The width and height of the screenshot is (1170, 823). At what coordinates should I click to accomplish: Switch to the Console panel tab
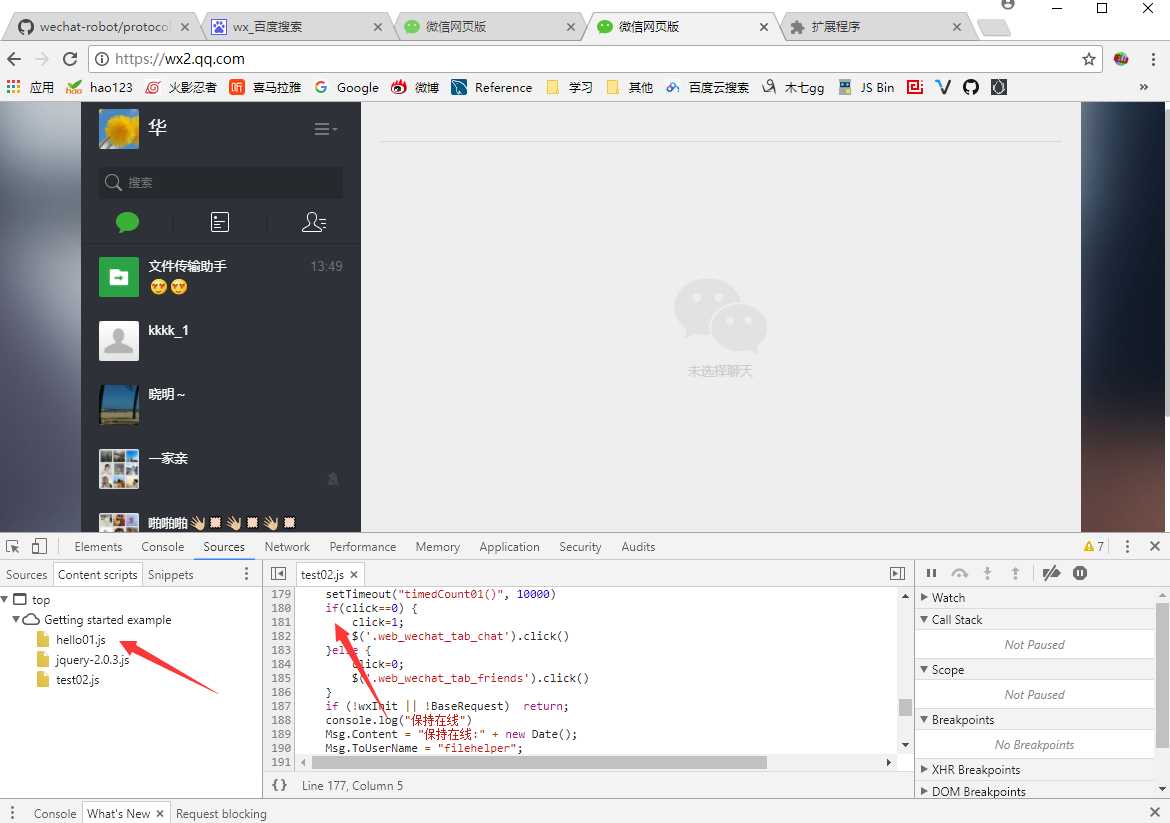[163, 547]
